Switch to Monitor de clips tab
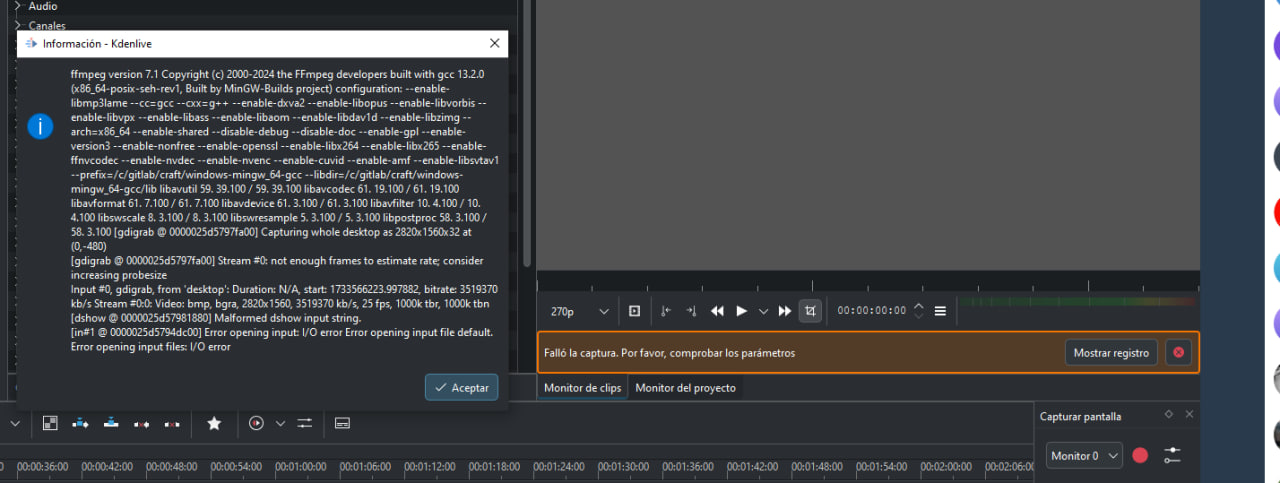Screen dimensions: 1280x483 [x=582, y=388]
